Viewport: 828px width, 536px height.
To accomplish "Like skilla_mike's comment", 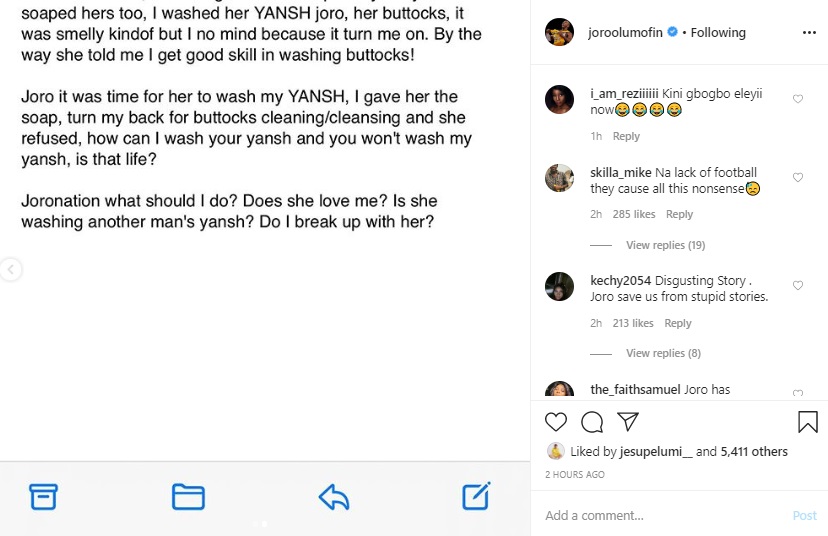I will pos(798,177).
